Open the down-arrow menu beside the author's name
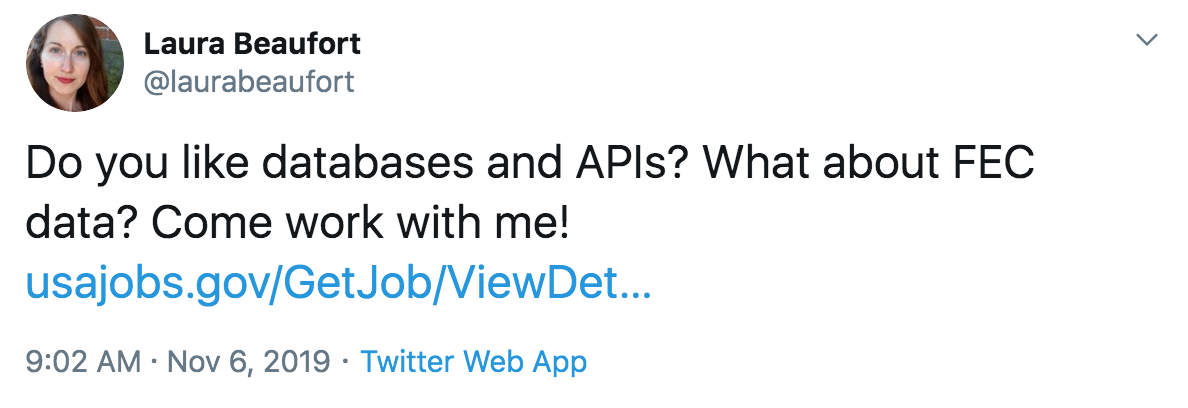The height and width of the screenshot is (408, 1188). click(1148, 39)
